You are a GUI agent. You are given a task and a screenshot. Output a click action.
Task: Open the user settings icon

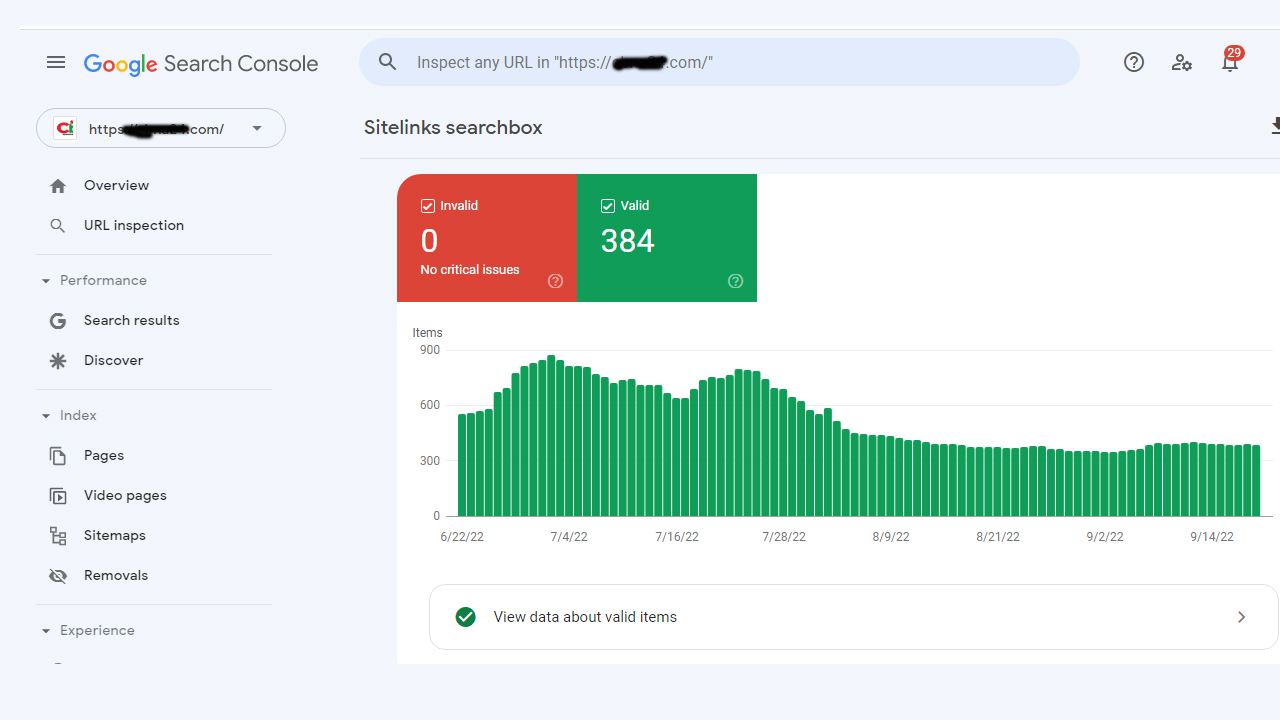1181,62
